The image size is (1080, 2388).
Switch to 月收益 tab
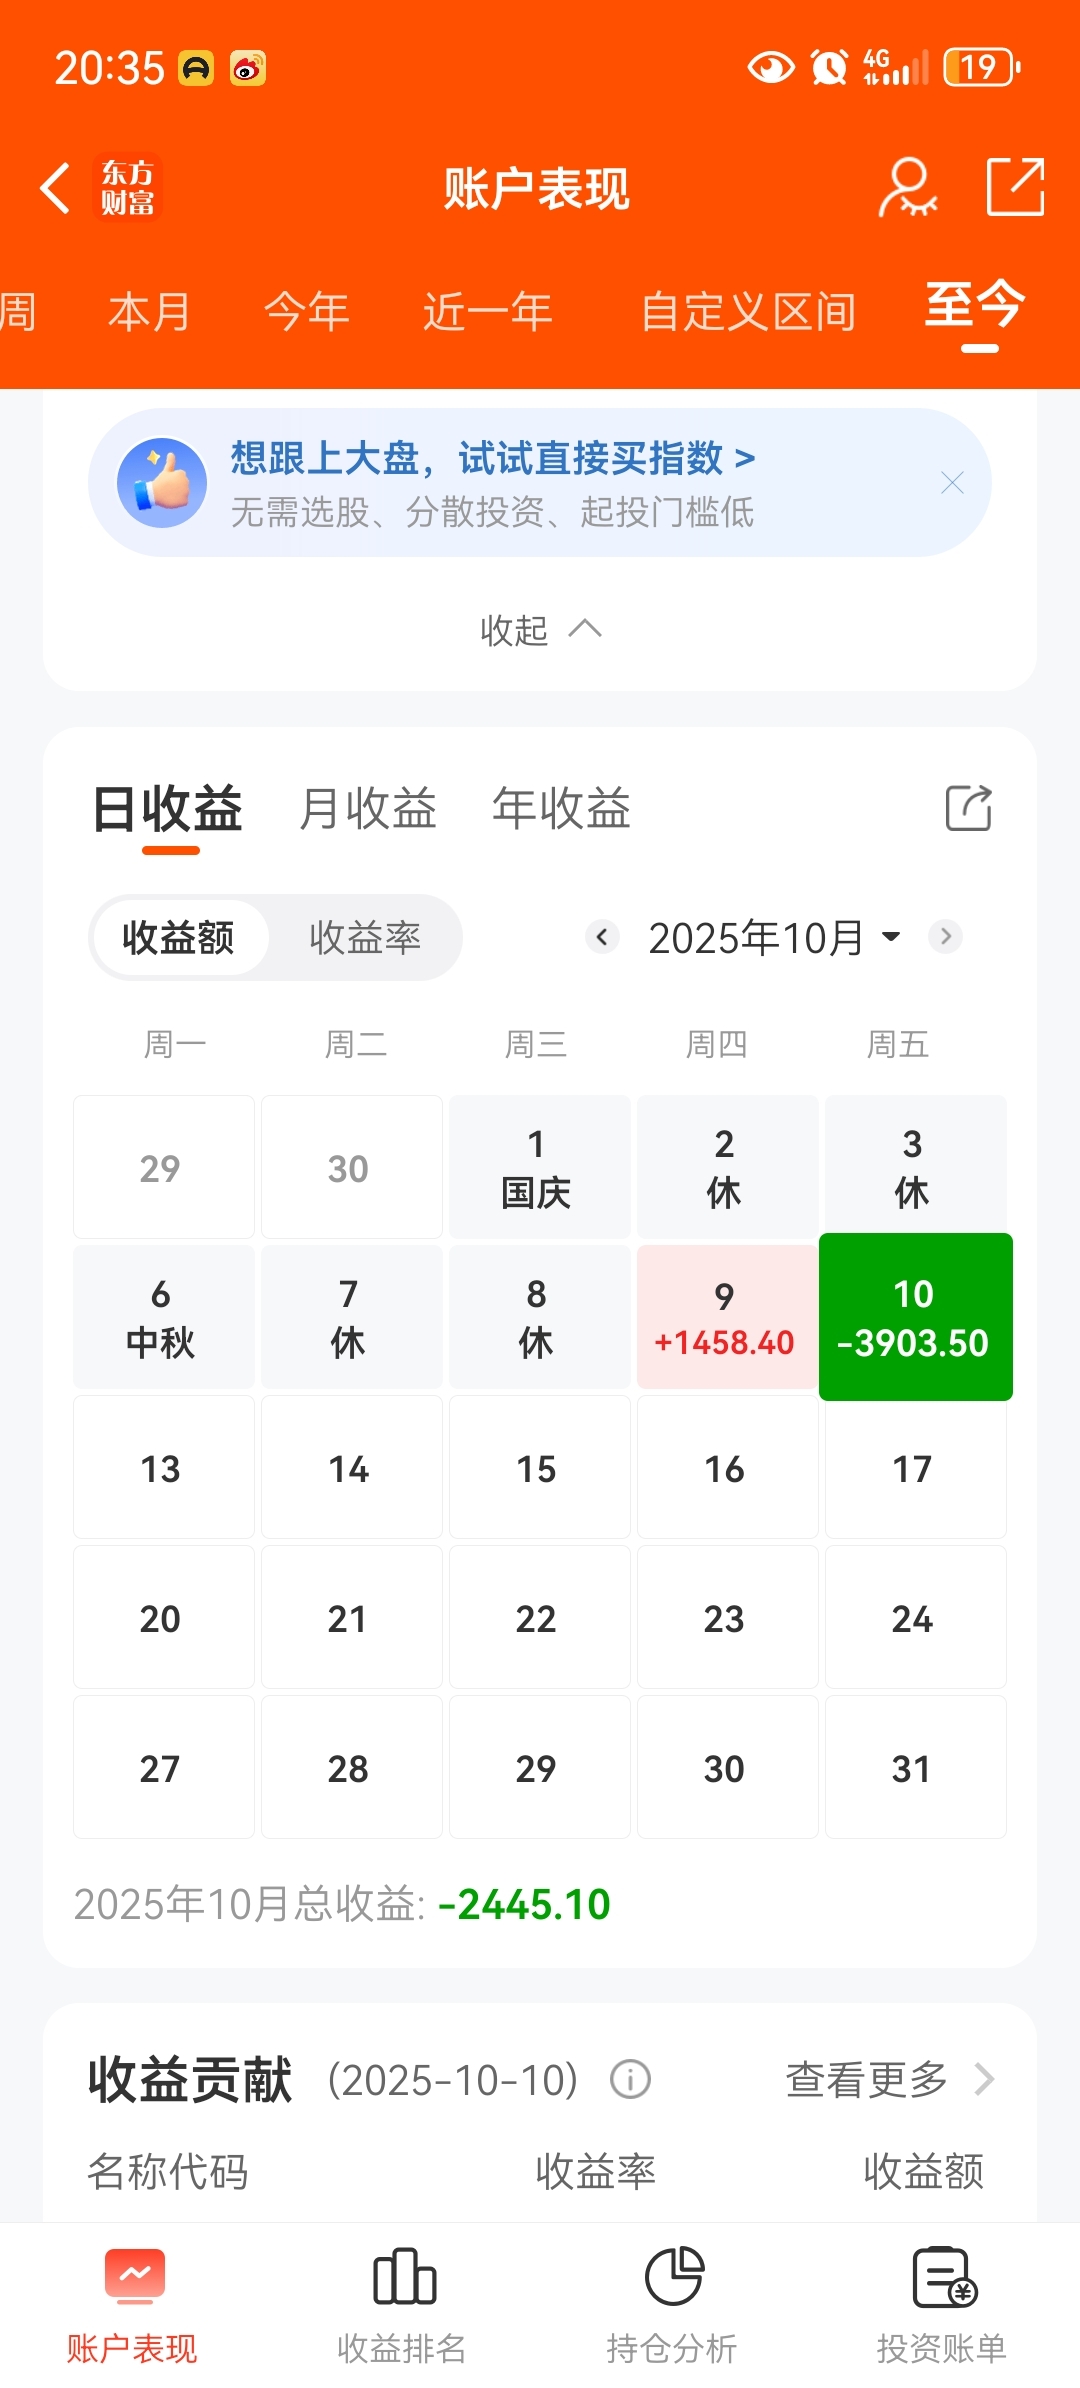click(x=368, y=808)
